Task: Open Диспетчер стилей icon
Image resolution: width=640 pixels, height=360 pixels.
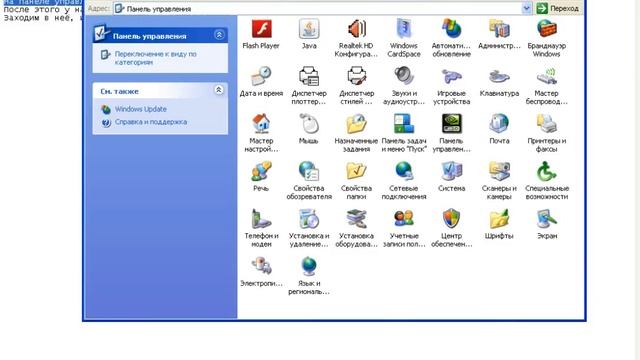Action: click(x=356, y=76)
